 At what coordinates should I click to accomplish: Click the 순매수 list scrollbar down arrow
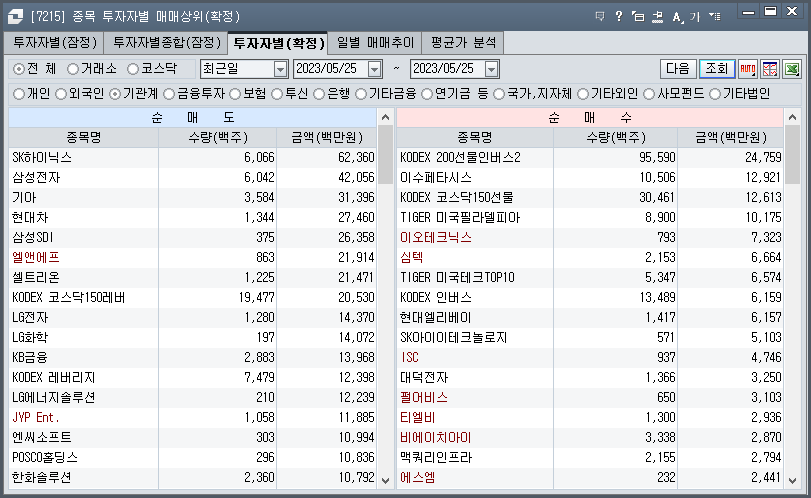pos(792,480)
